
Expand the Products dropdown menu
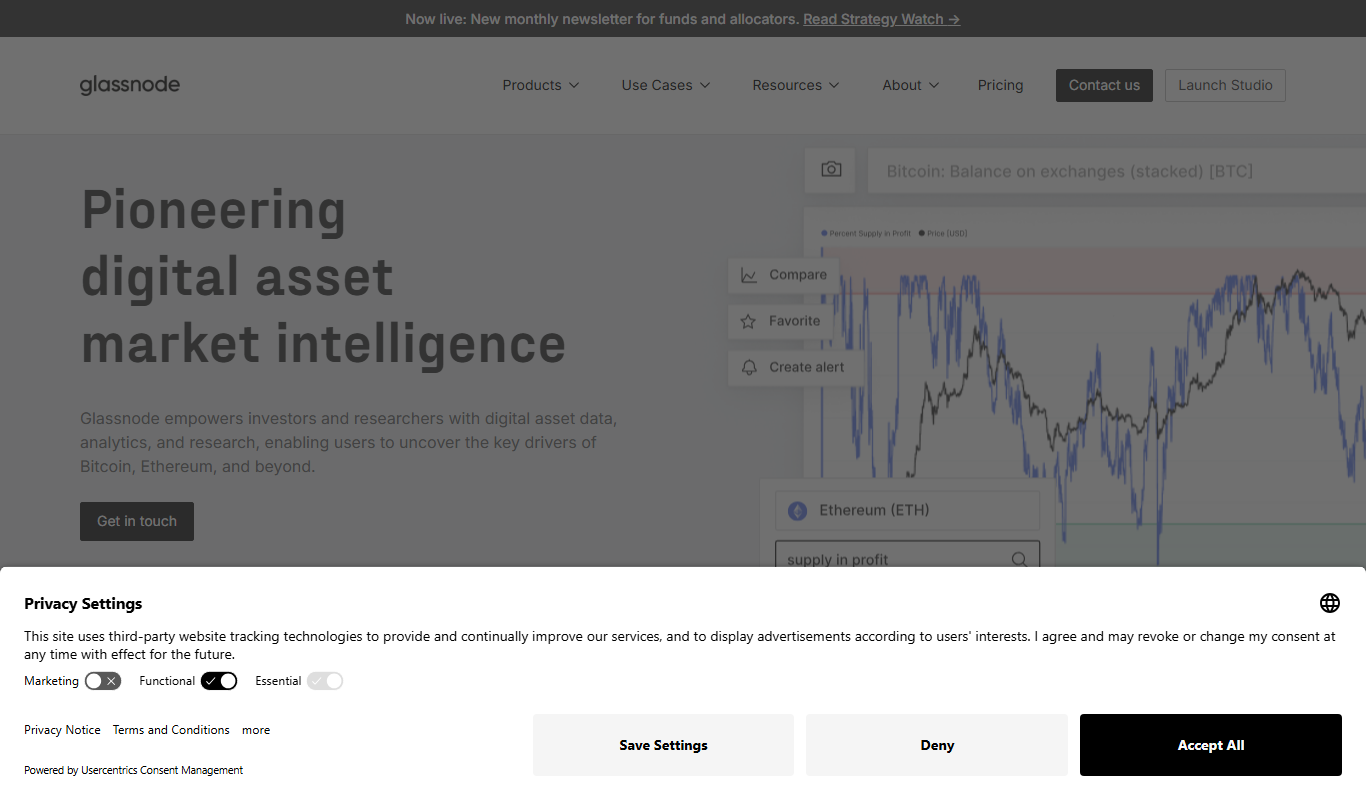point(541,85)
